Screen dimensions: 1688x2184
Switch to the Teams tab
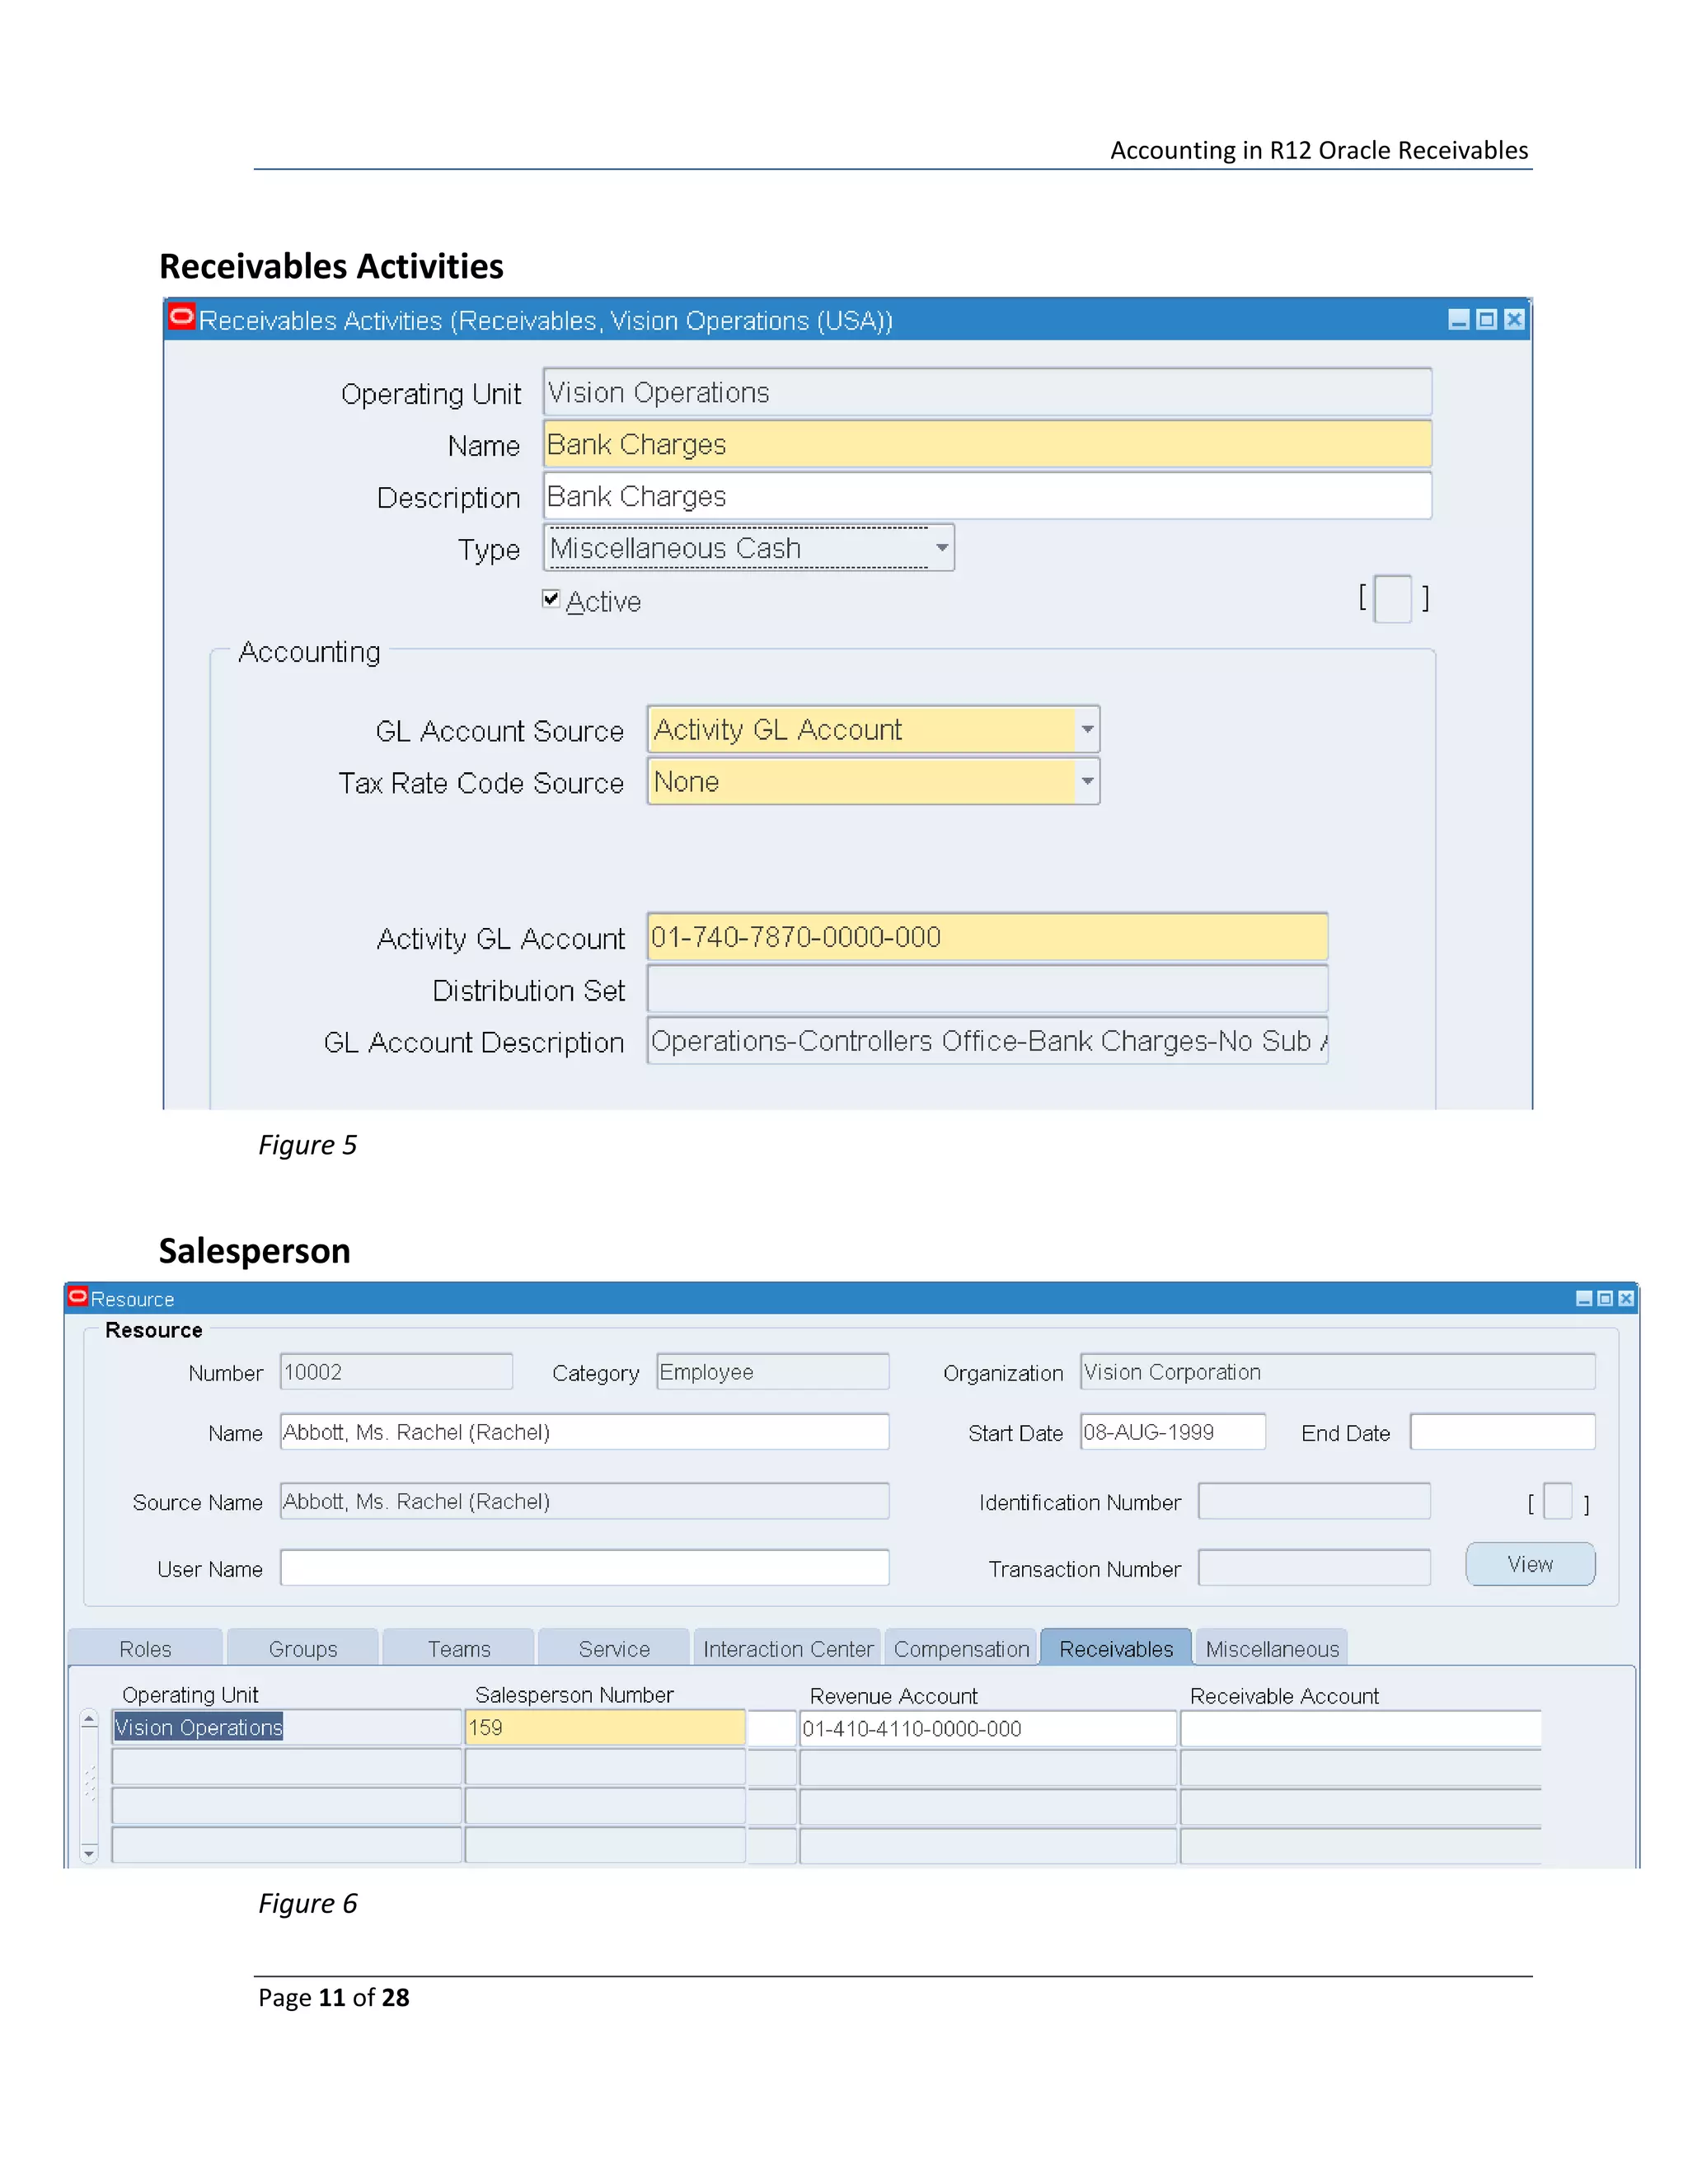tap(459, 1648)
